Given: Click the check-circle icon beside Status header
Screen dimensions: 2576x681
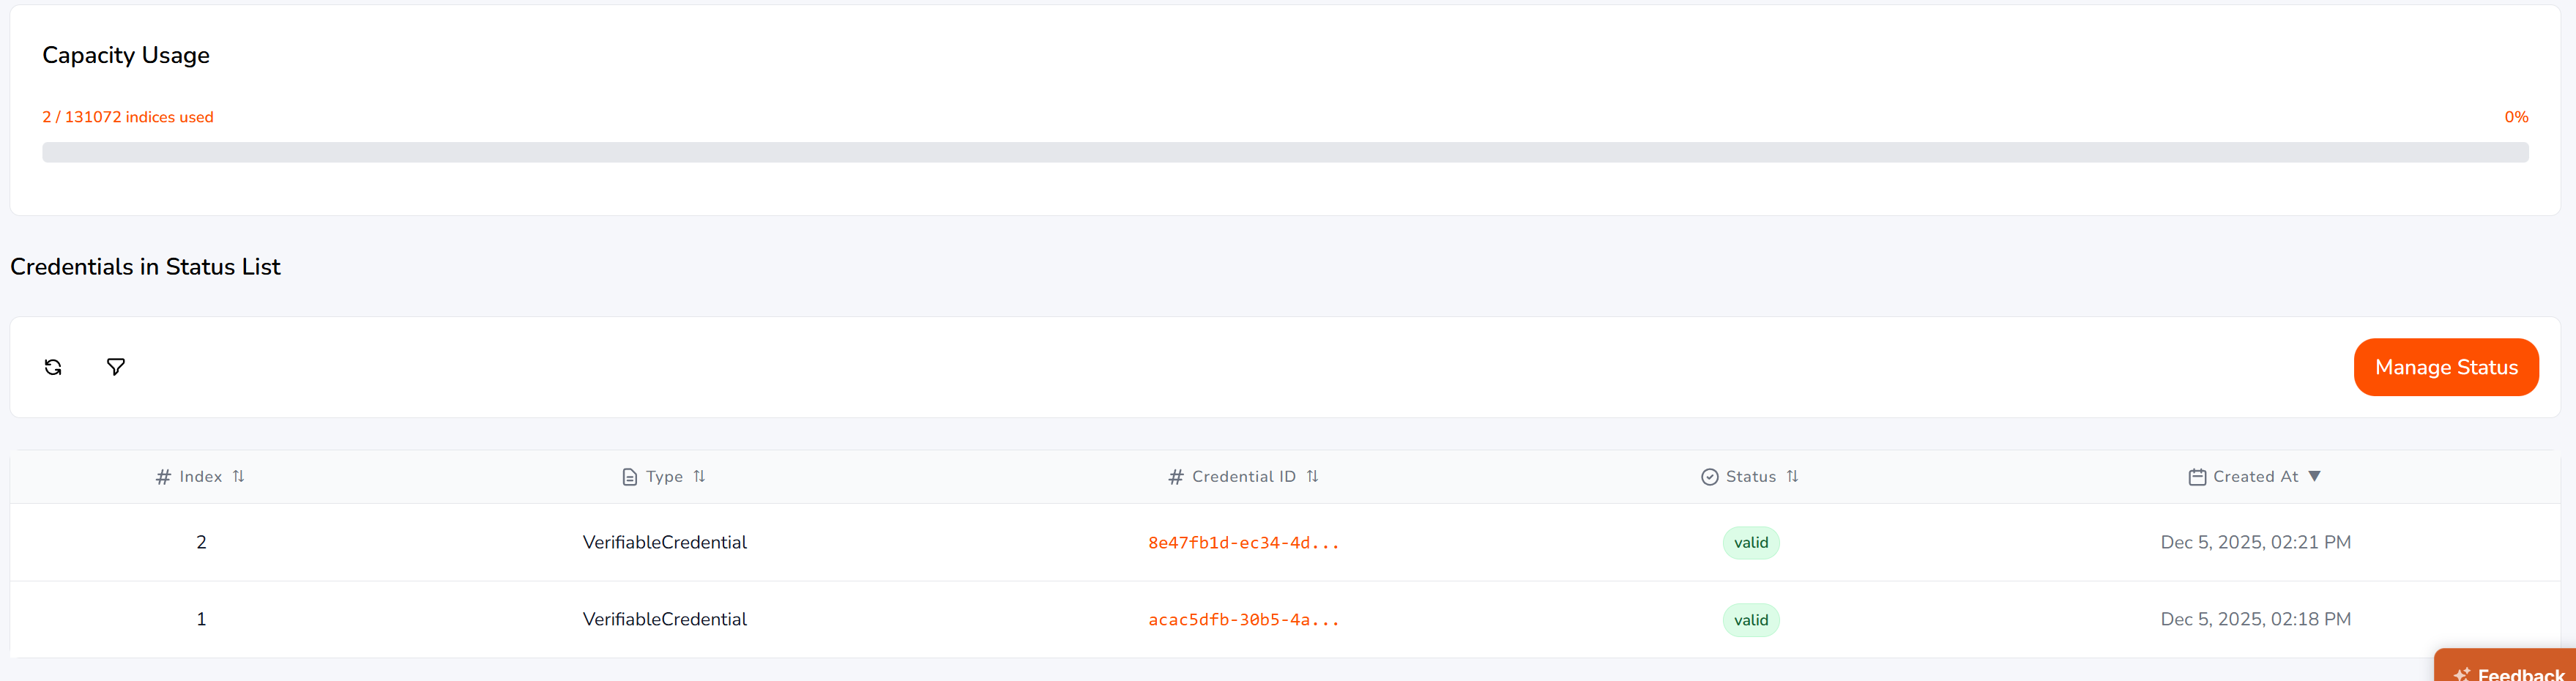Looking at the screenshot, I should 1710,477.
